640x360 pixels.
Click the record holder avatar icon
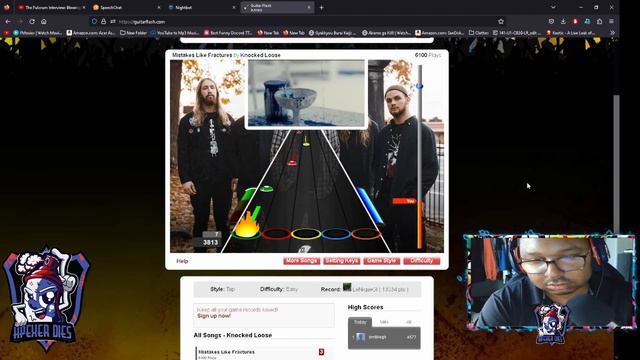click(347, 287)
